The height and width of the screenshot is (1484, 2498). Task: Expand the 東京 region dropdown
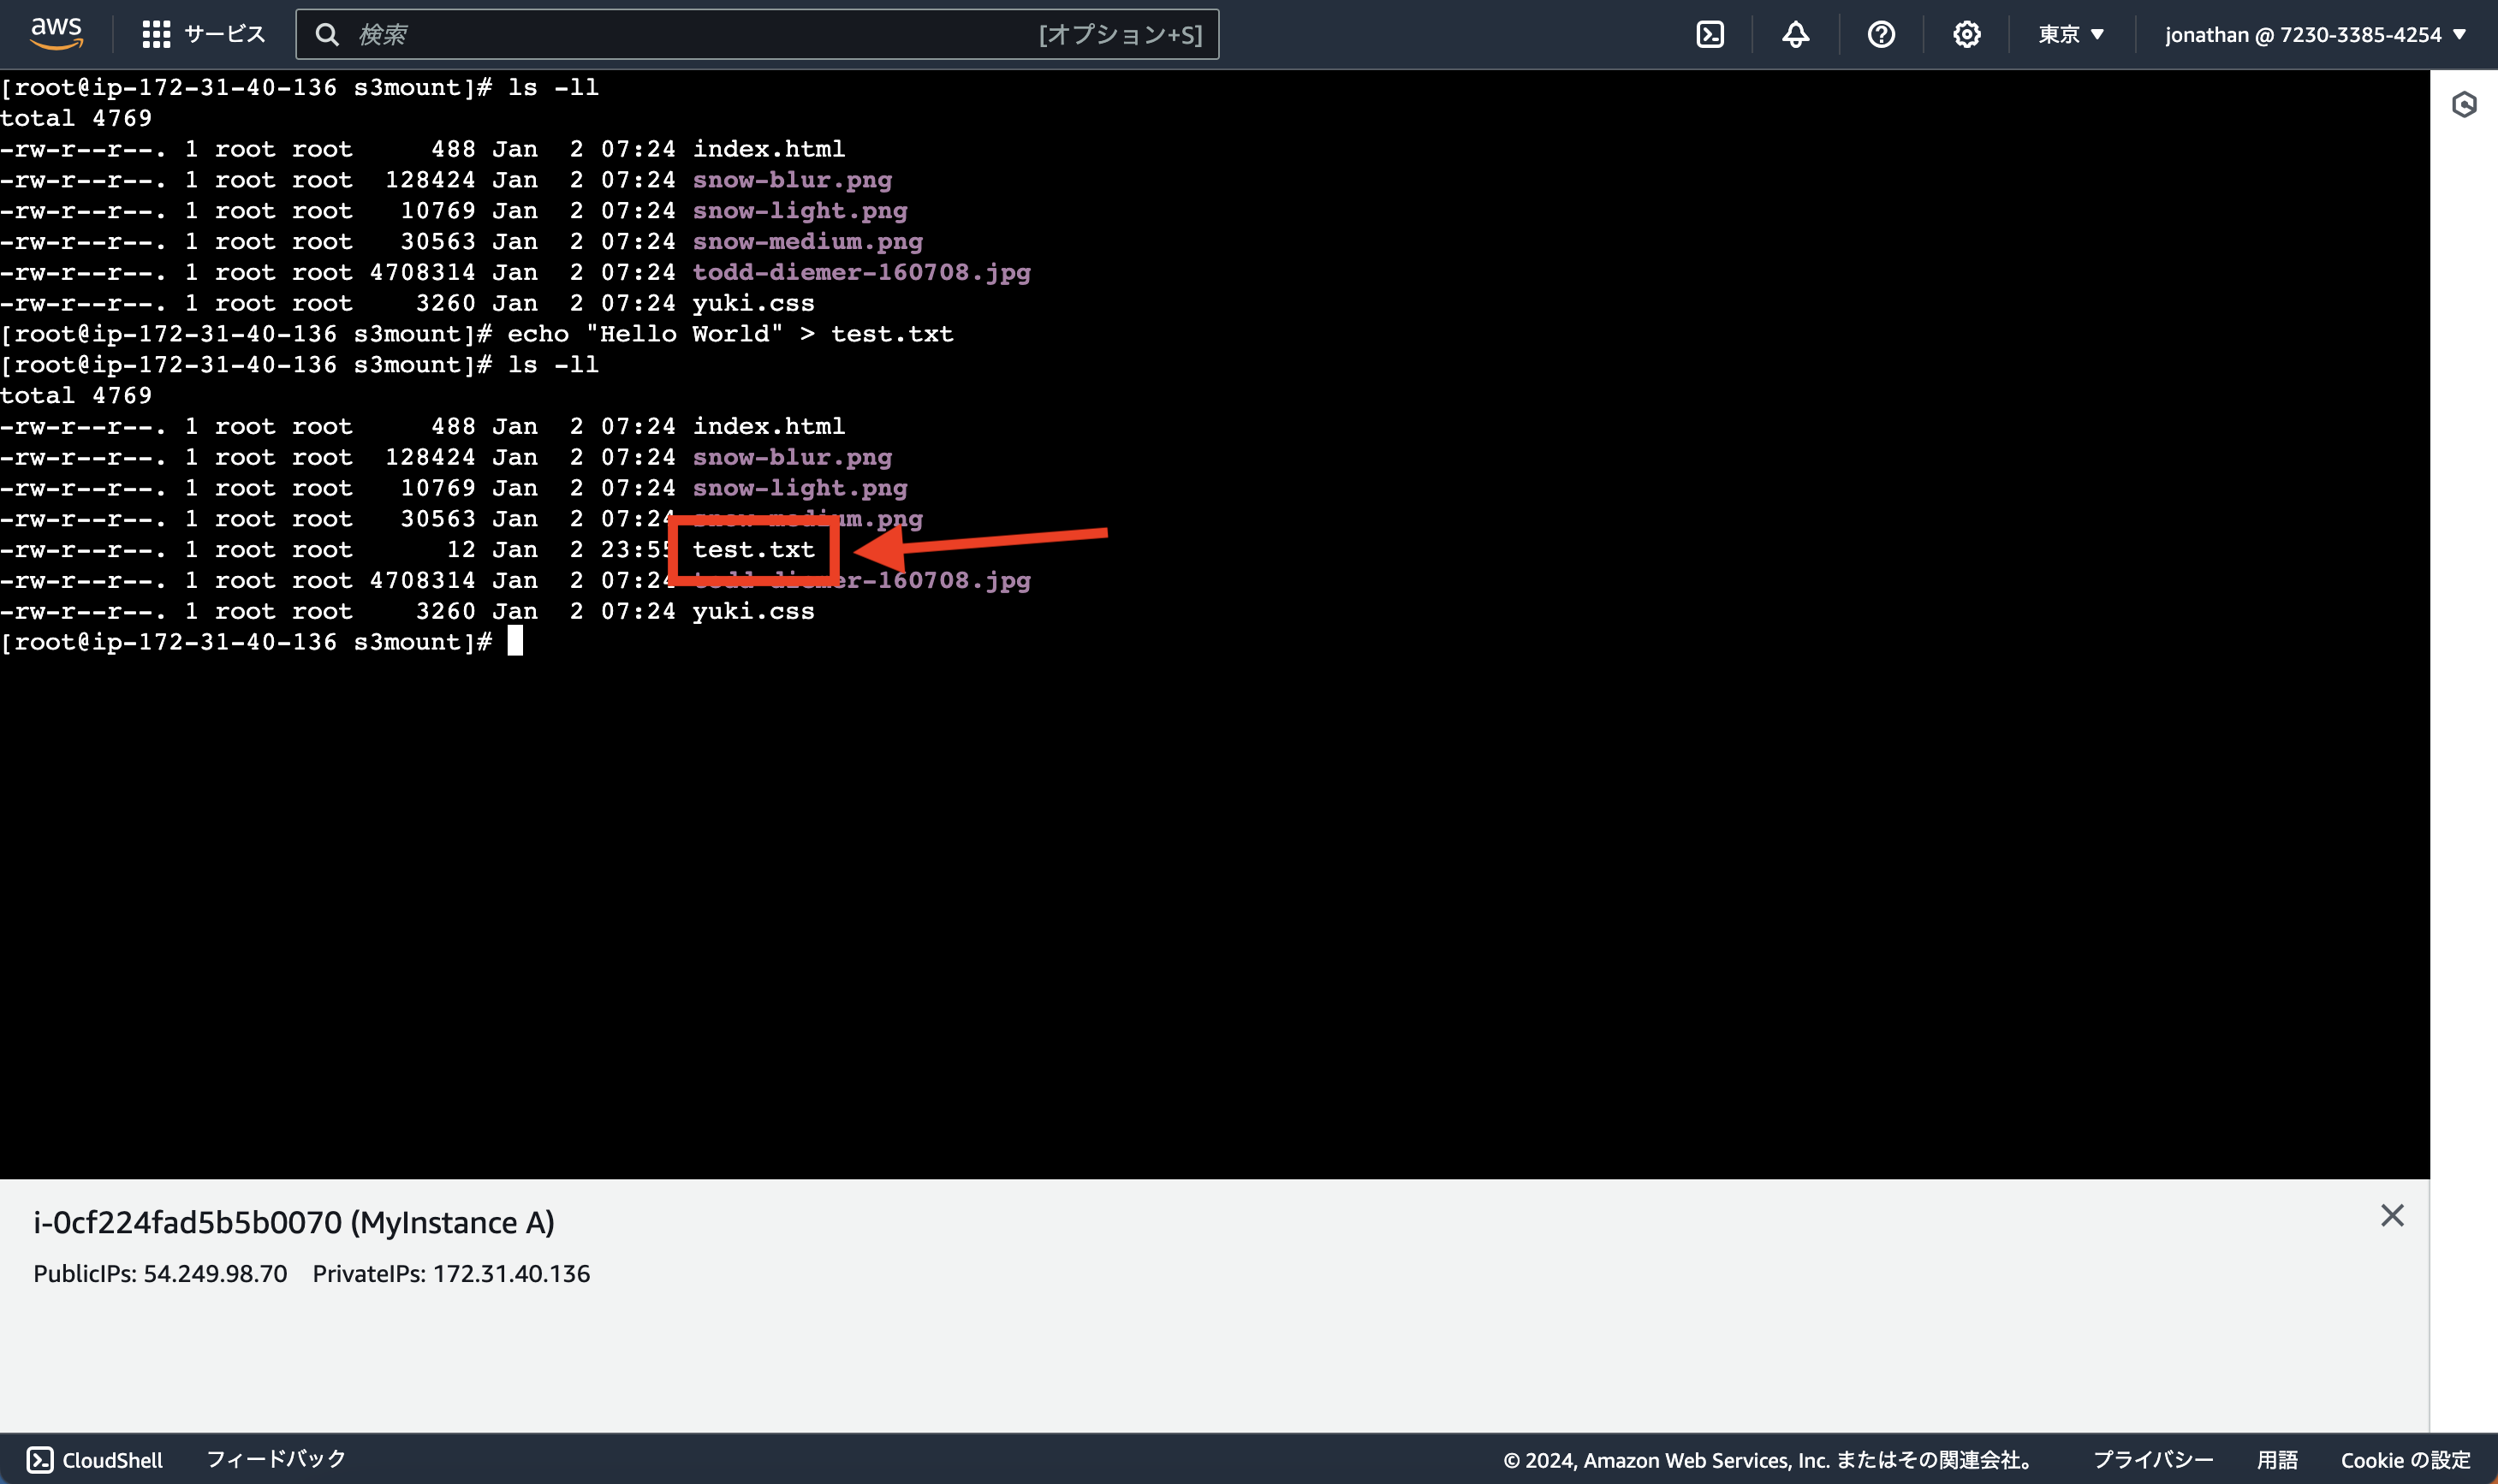click(2070, 33)
